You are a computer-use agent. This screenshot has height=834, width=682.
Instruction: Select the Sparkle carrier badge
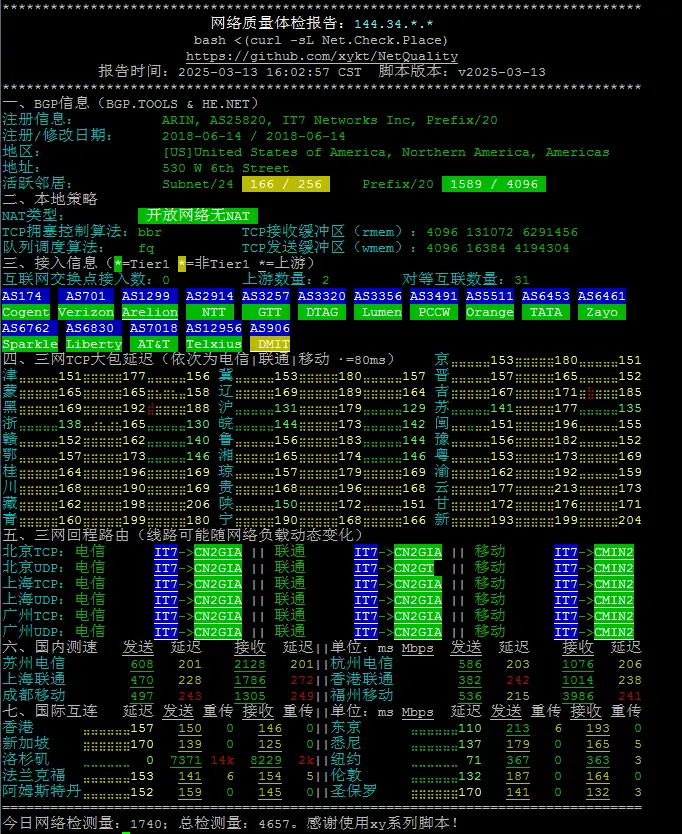point(30,344)
